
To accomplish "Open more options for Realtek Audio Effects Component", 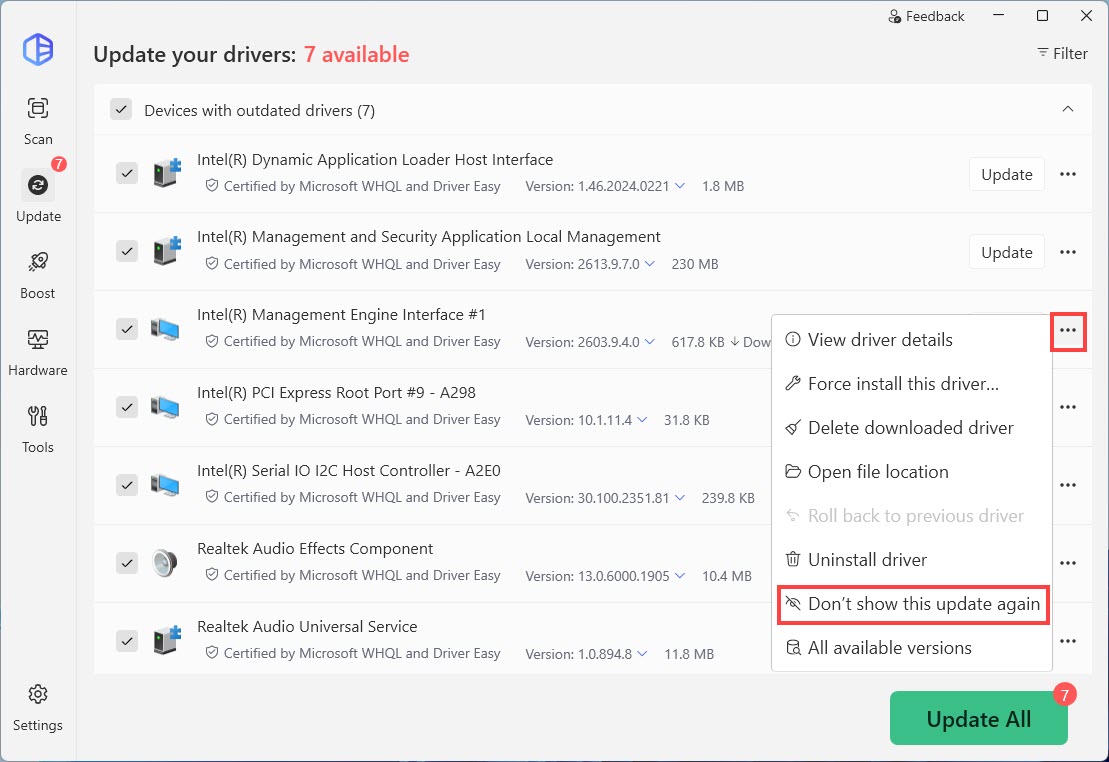I will point(1067,563).
